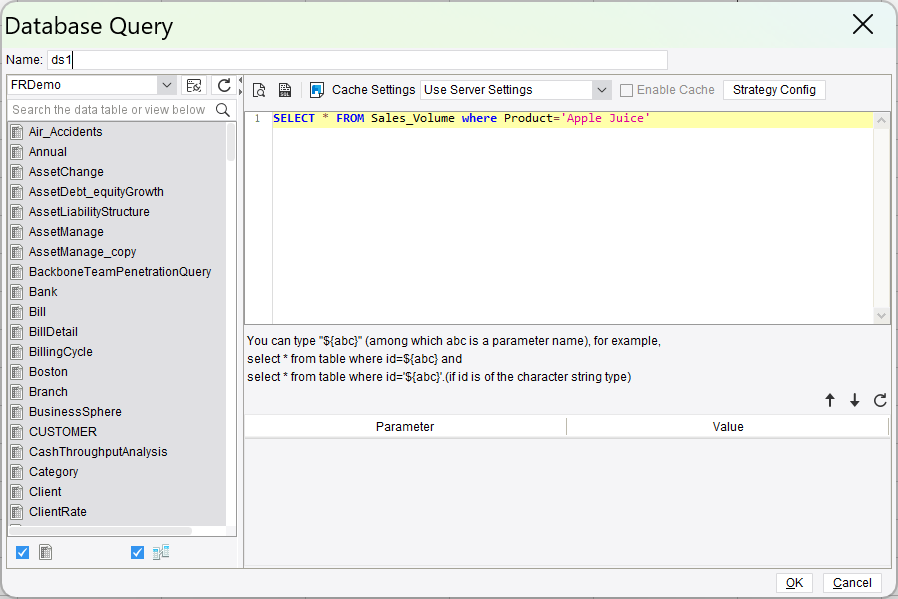This screenshot has width=898, height=599.
Task: Confirm the query with OK
Action: tap(794, 582)
